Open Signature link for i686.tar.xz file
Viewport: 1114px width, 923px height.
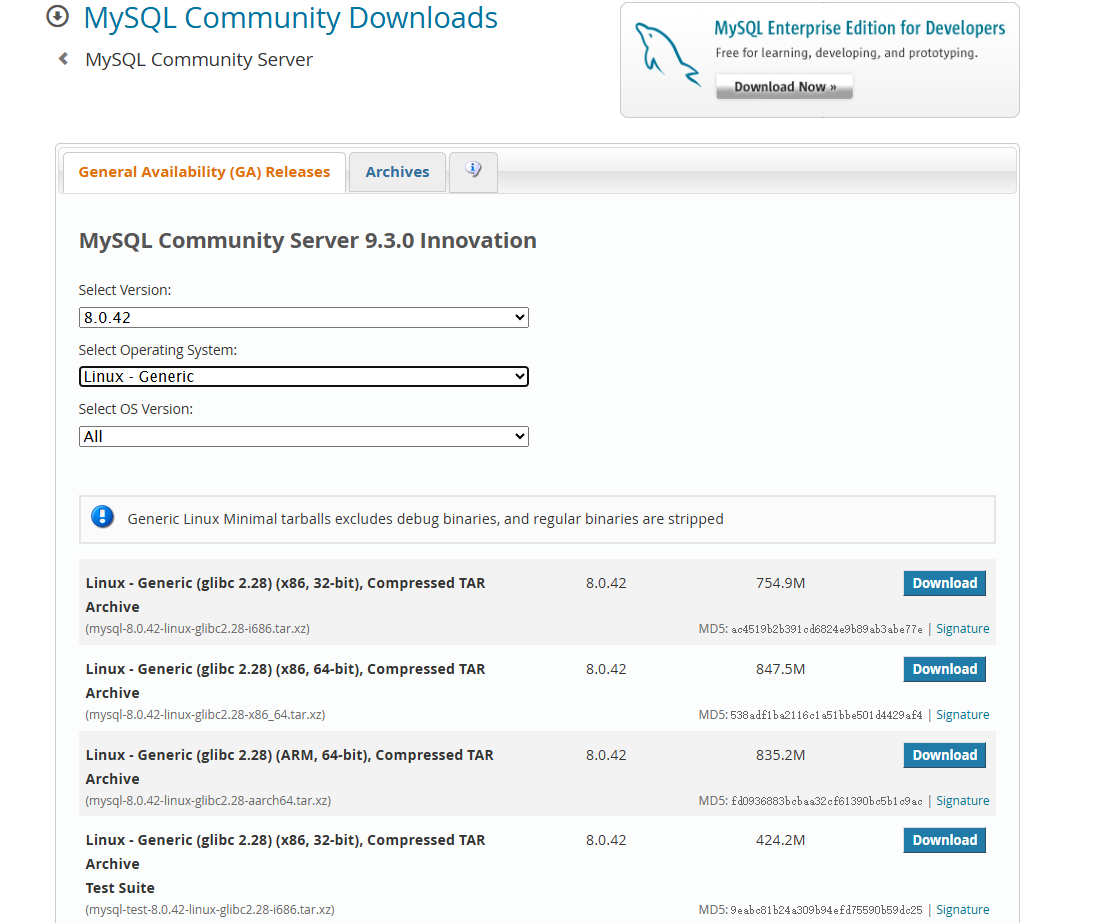coord(962,629)
